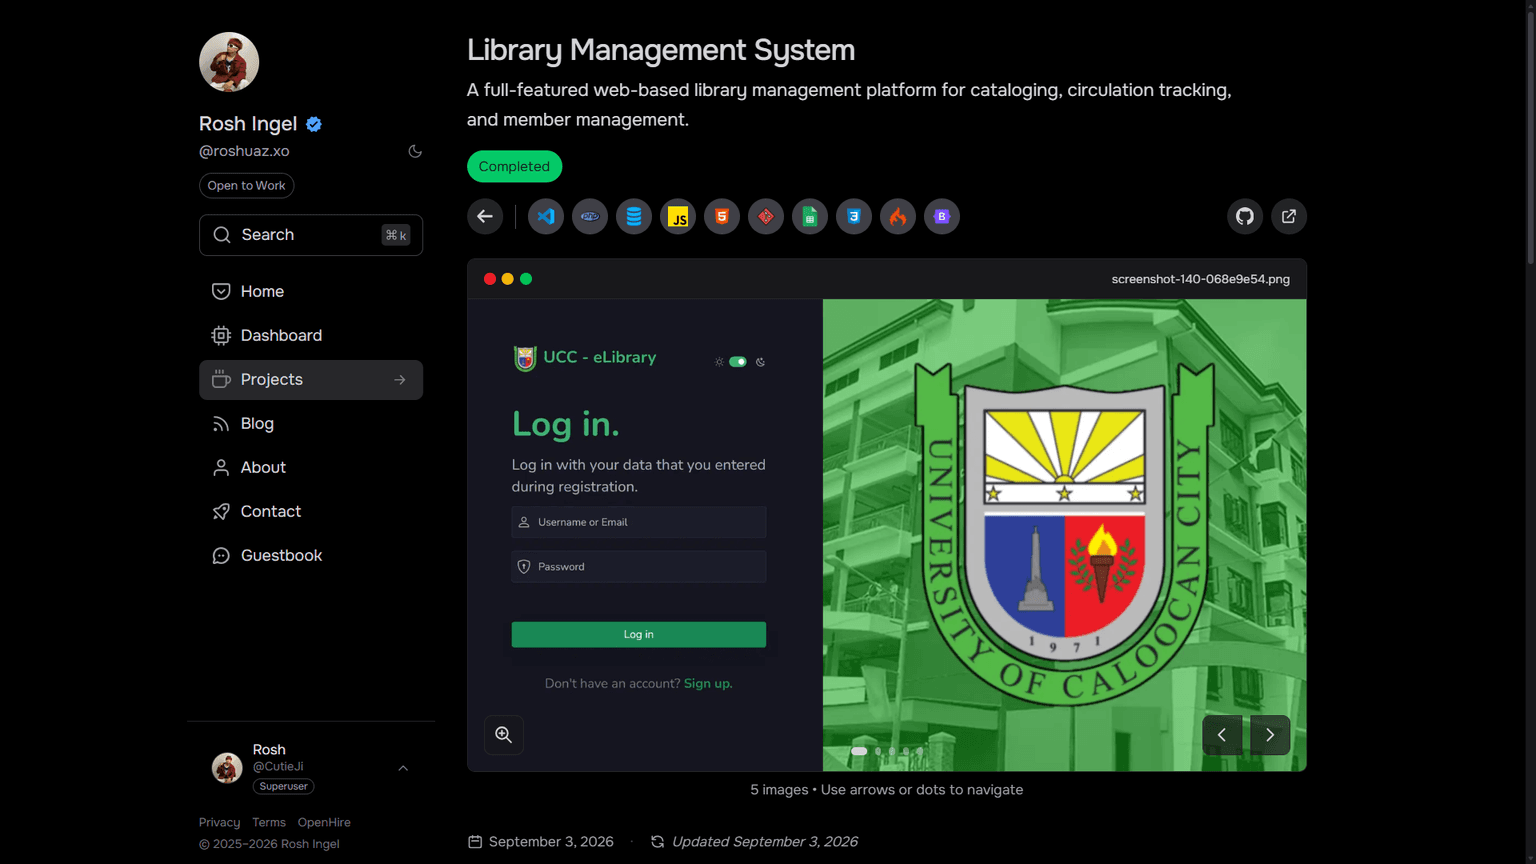
Task: Click the Library Management System title
Action: [x=661, y=50]
